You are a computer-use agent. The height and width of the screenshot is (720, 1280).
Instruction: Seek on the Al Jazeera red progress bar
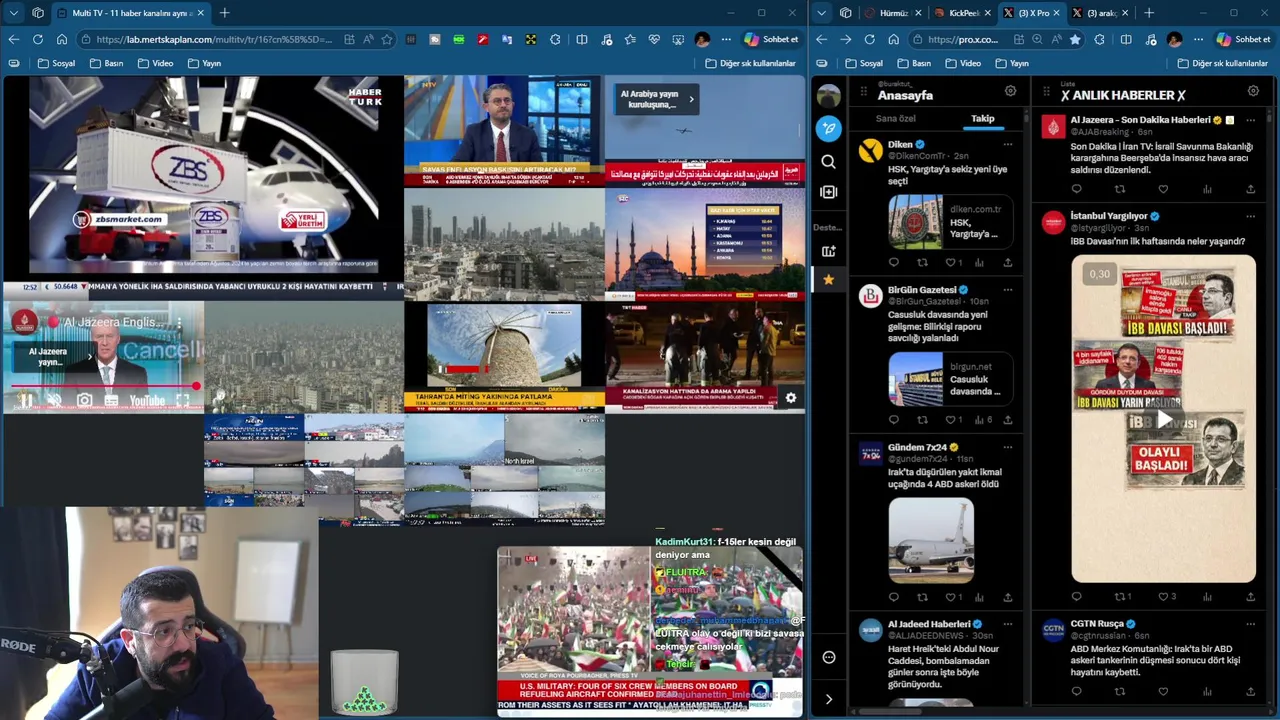[104, 386]
